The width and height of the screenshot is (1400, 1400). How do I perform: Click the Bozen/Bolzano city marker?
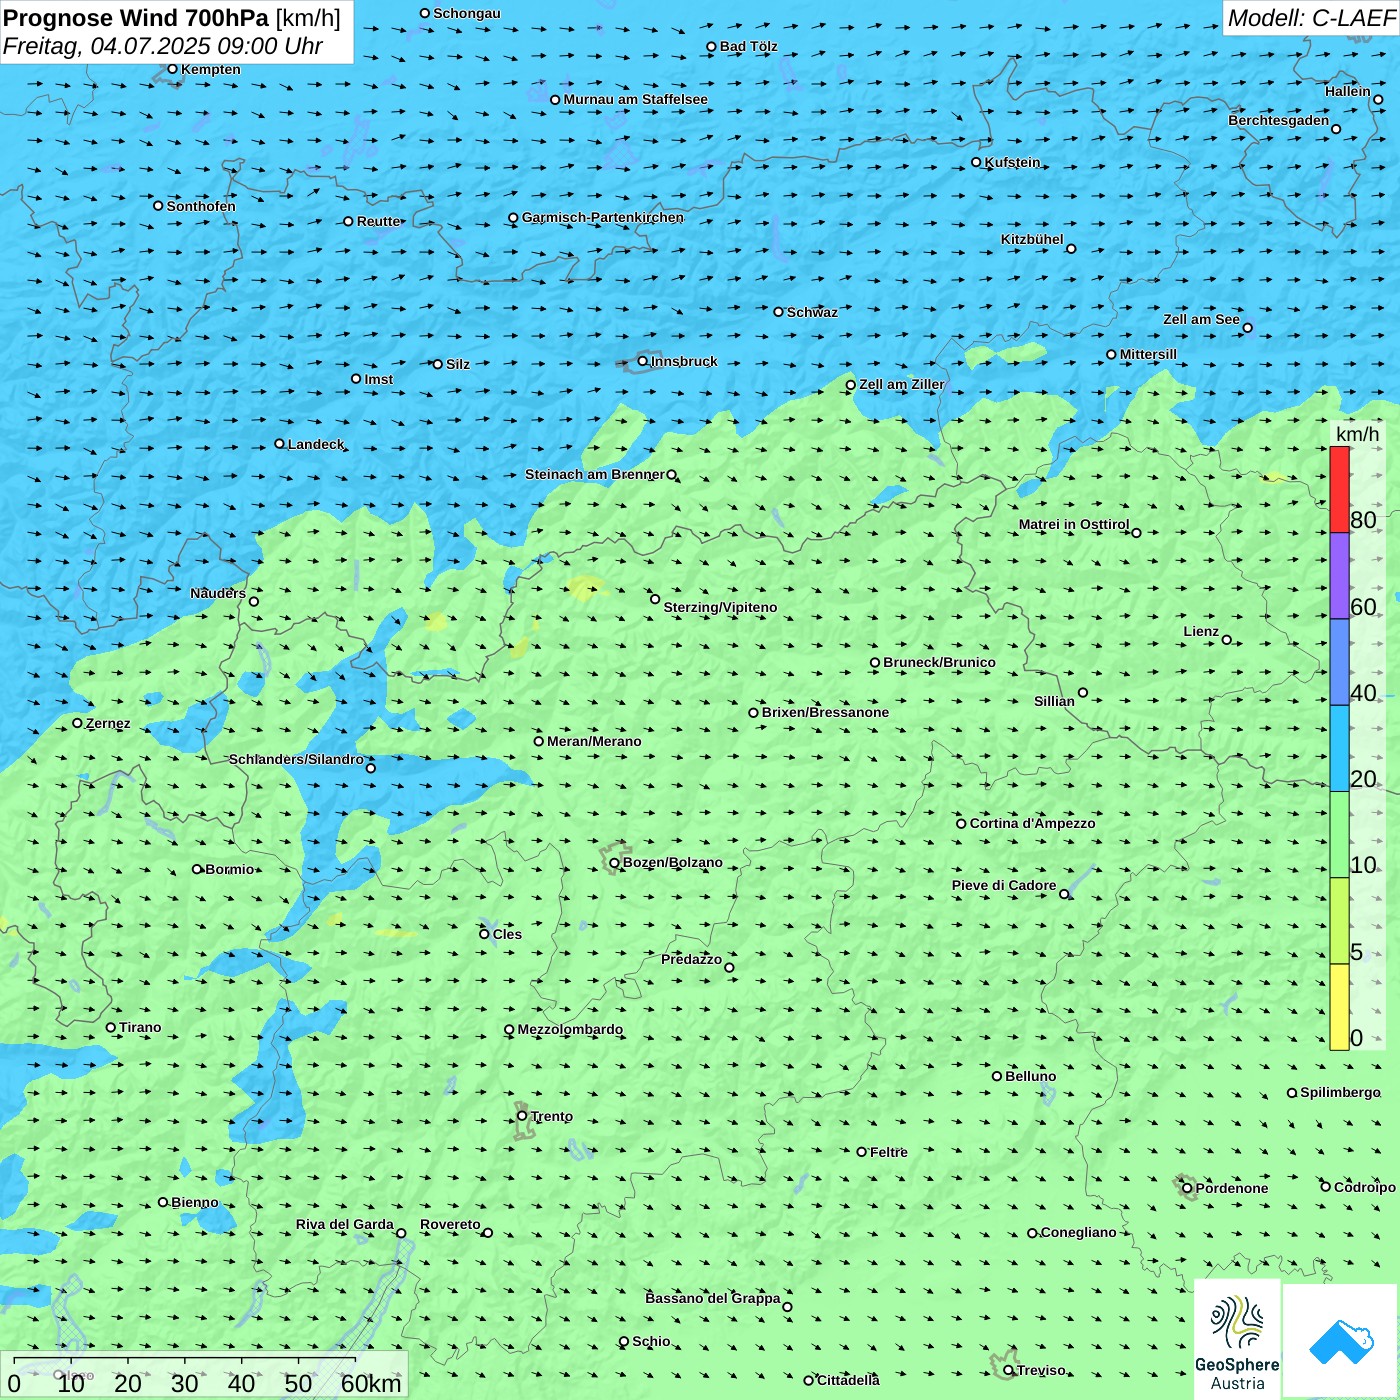(x=615, y=863)
